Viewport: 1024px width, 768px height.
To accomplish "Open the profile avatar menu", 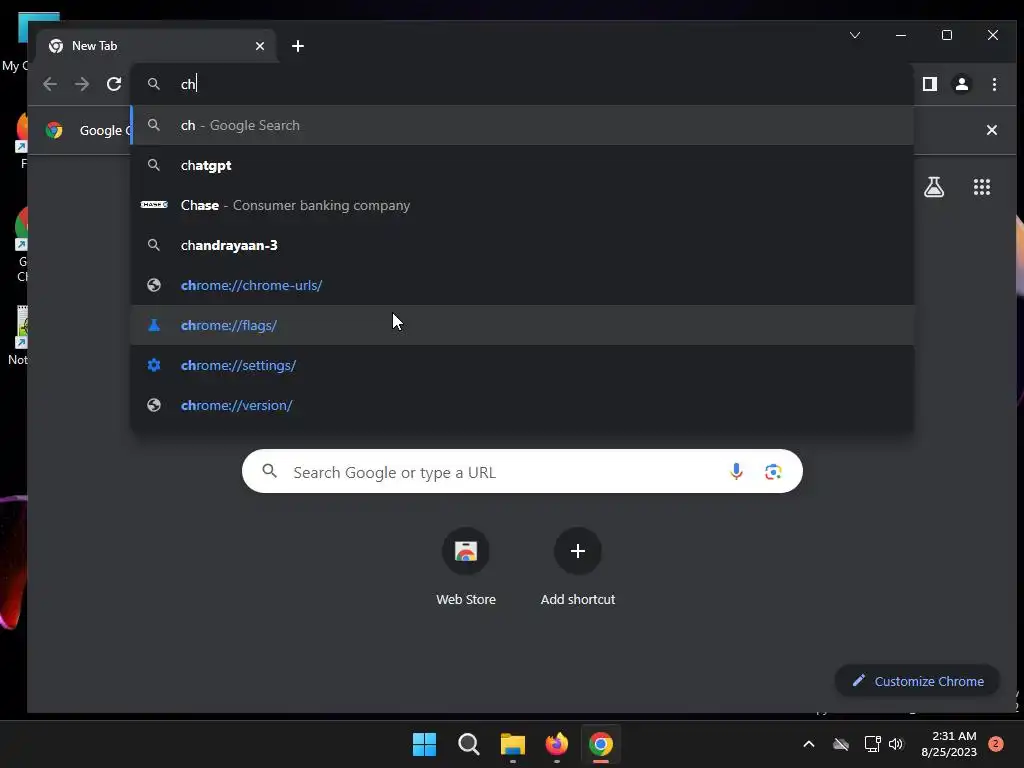I will (961, 84).
